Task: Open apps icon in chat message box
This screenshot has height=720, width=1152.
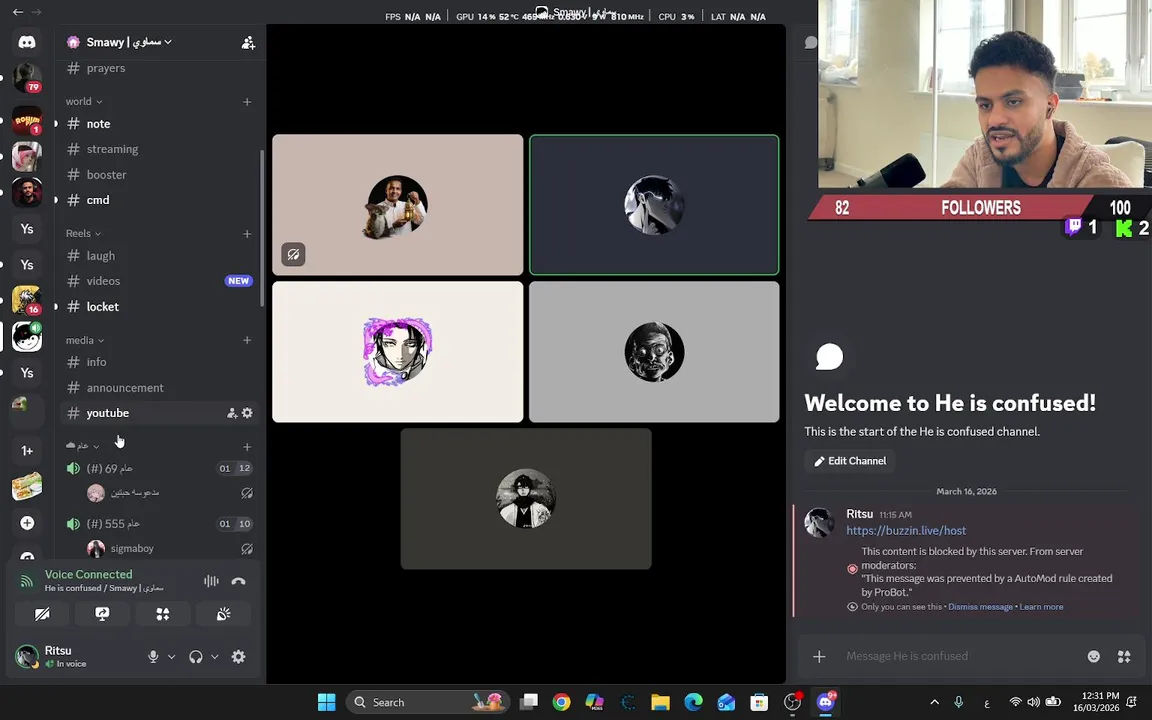Action: tap(1124, 656)
